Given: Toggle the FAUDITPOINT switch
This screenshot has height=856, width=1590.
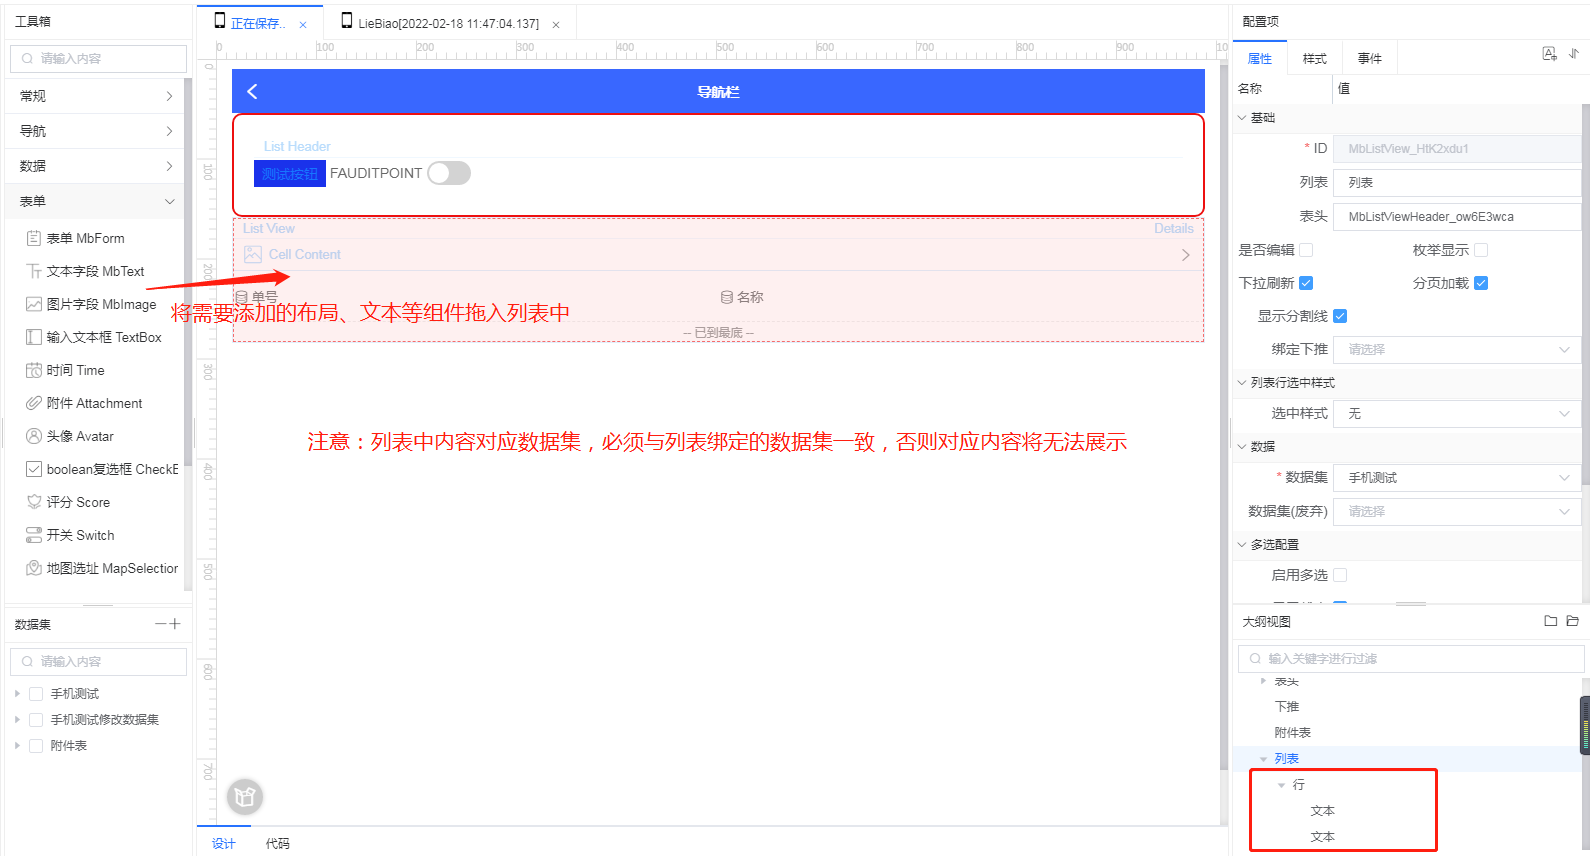Looking at the screenshot, I should coord(449,173).
